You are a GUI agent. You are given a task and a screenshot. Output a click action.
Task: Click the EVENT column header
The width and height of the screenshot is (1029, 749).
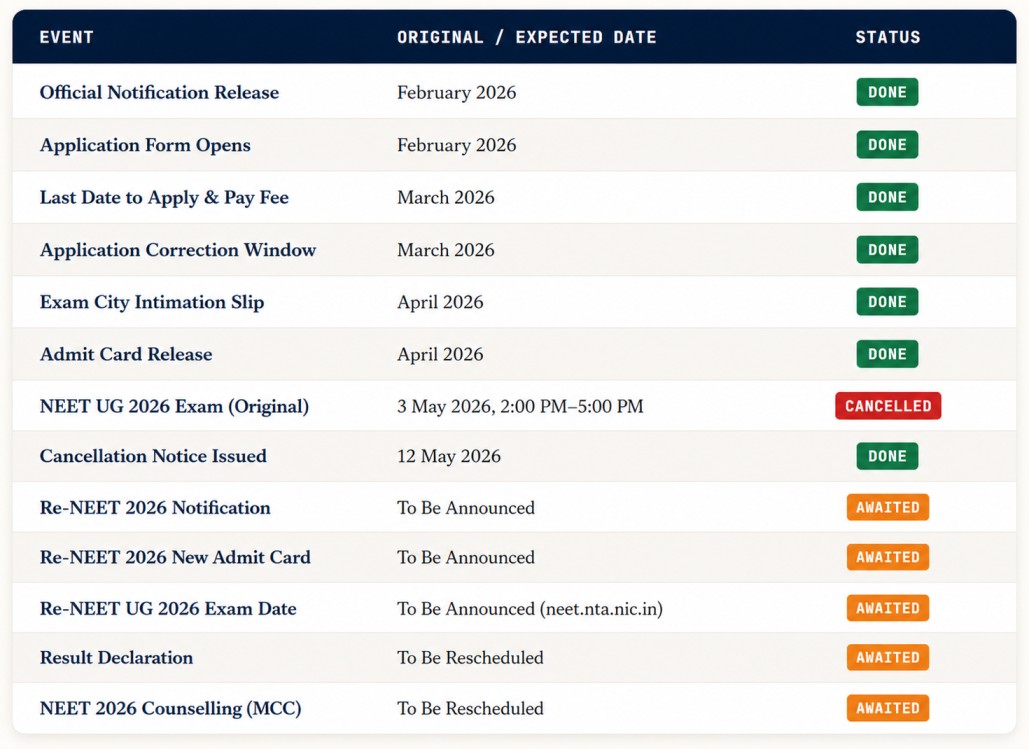pyautogui.click(x=66, y=37)
